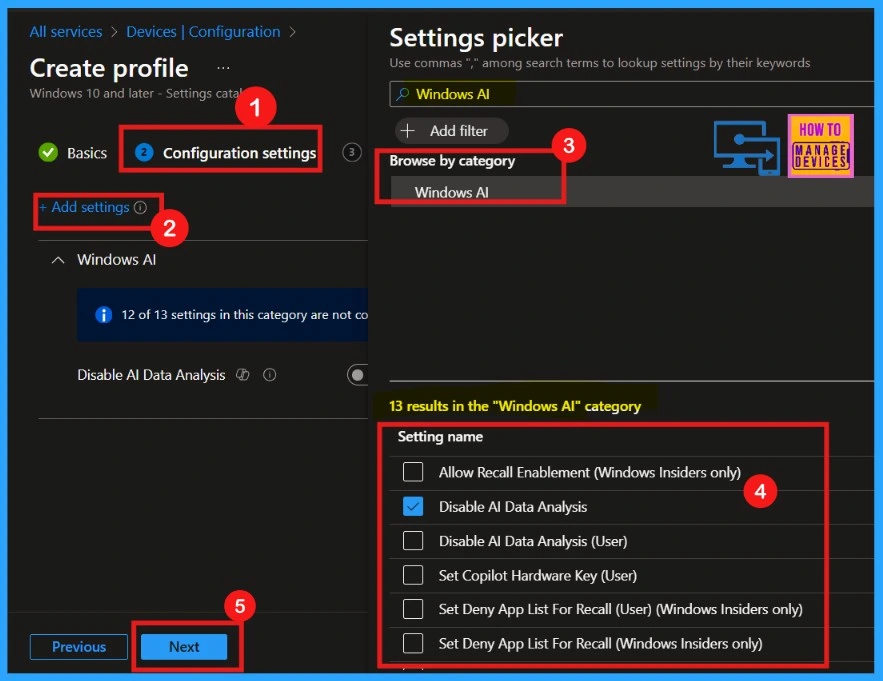
Task: Click the step 3 circle icon
Action: 352,152
